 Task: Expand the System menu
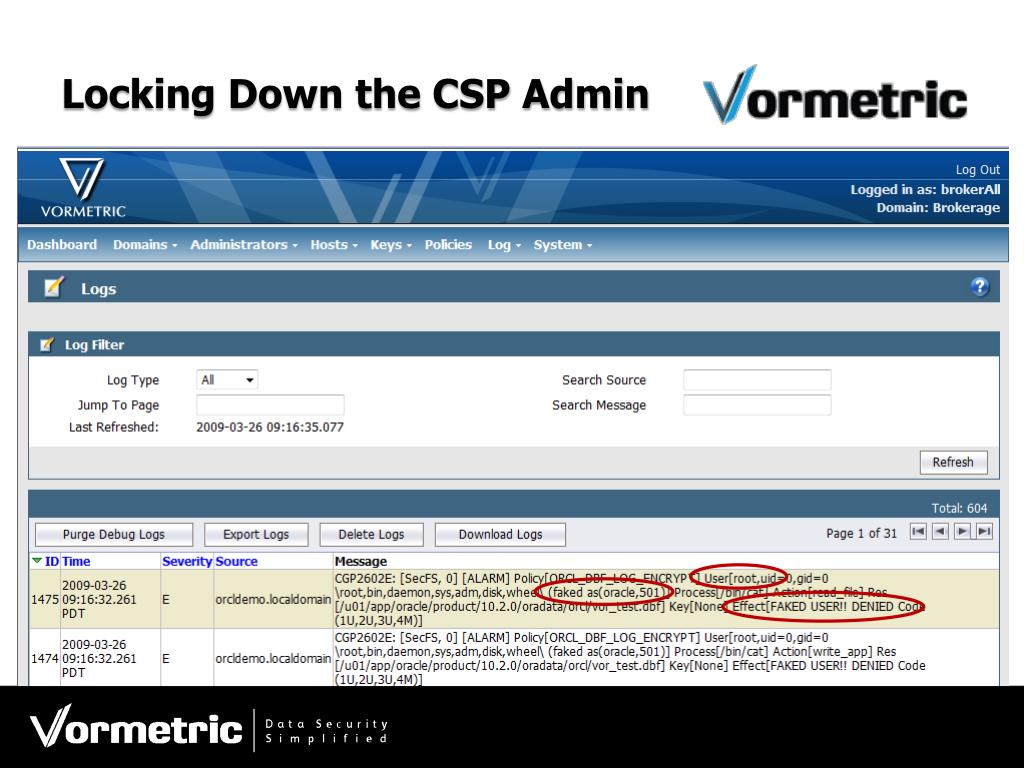tap(562, 245)
